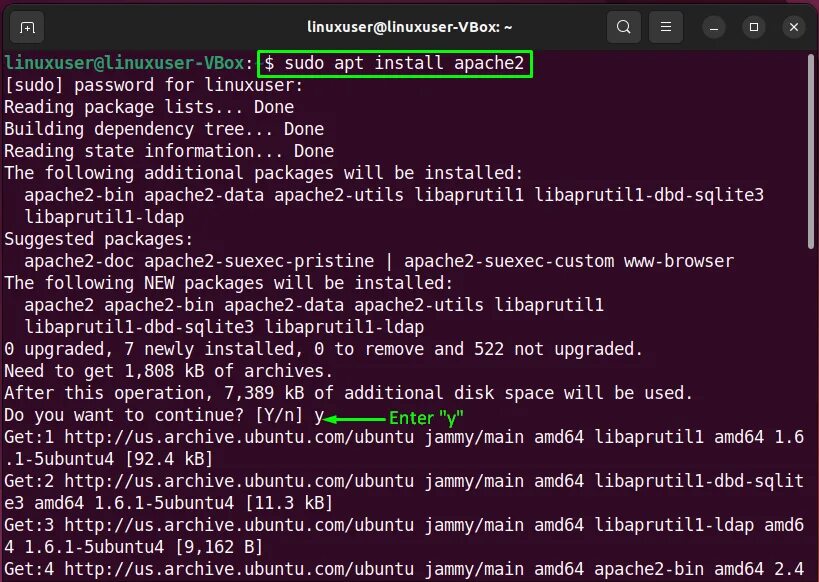Viewport: 819px width, 582px height.
Task: Click the 'Get:1' download URL line
Action: pyautogui.click(x=404, y=437)
